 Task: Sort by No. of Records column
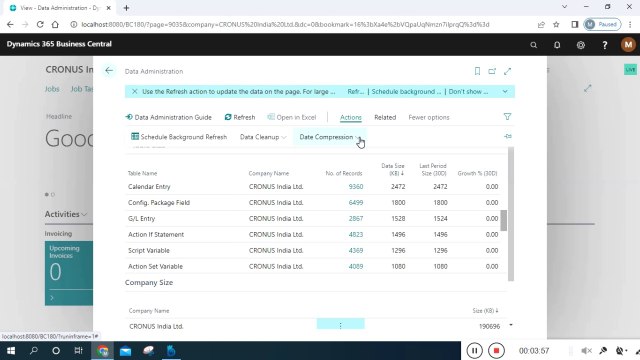pyautogui.click(x=344, y=173)
